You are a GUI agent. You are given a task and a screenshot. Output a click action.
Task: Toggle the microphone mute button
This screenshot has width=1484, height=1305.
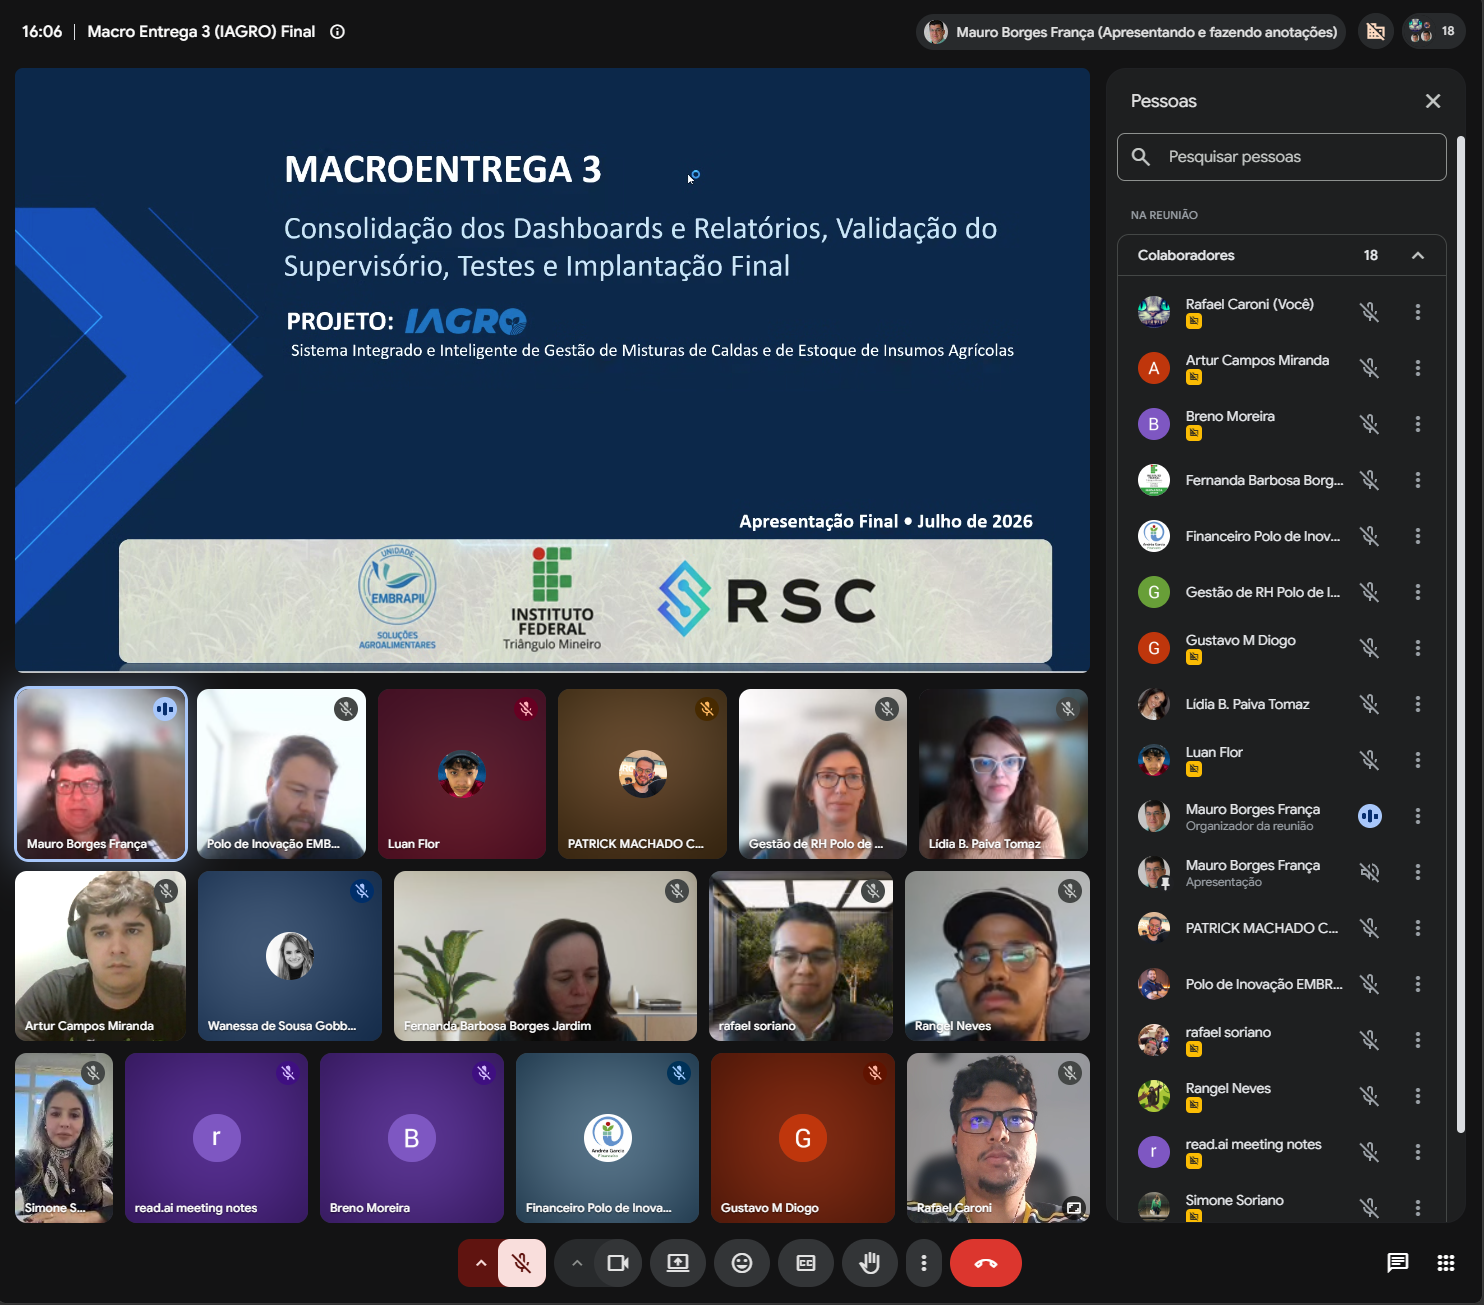pyautogui.click(x=522, y=1263)
